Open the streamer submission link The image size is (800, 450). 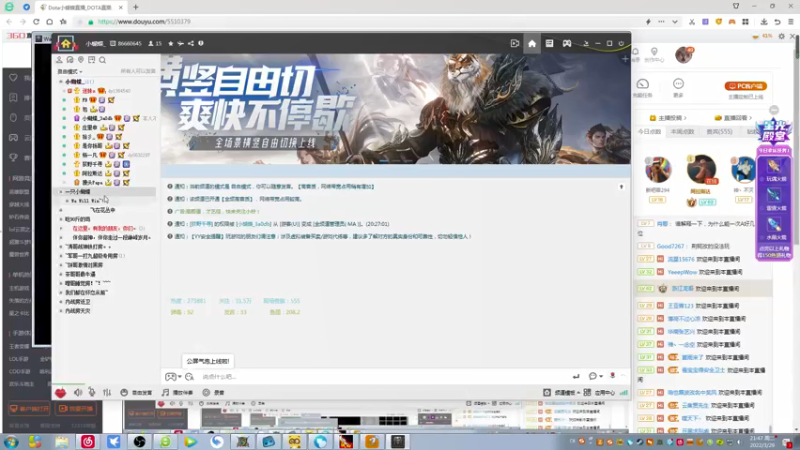click(x=668, y=118)
